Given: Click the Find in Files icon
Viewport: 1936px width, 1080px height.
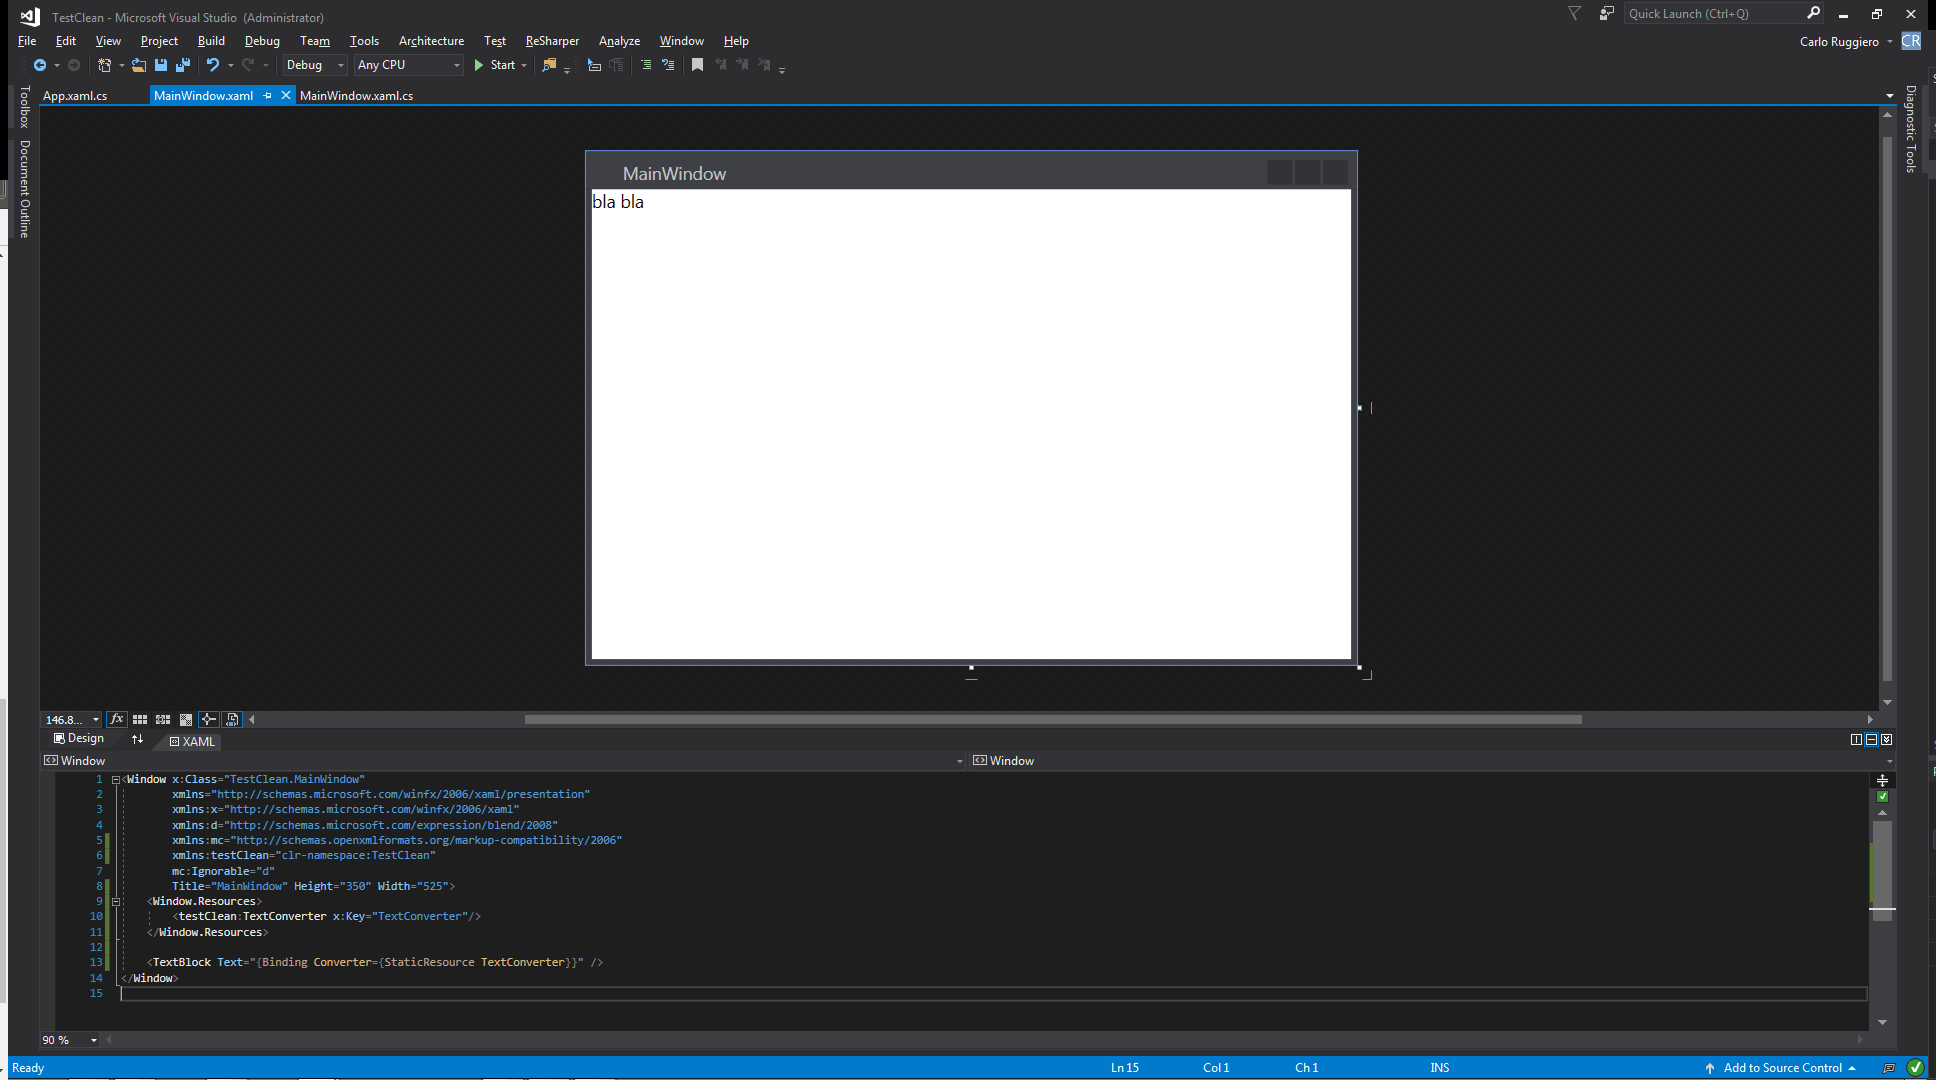Looking at the screenshot, I should [x=551, y=65].
